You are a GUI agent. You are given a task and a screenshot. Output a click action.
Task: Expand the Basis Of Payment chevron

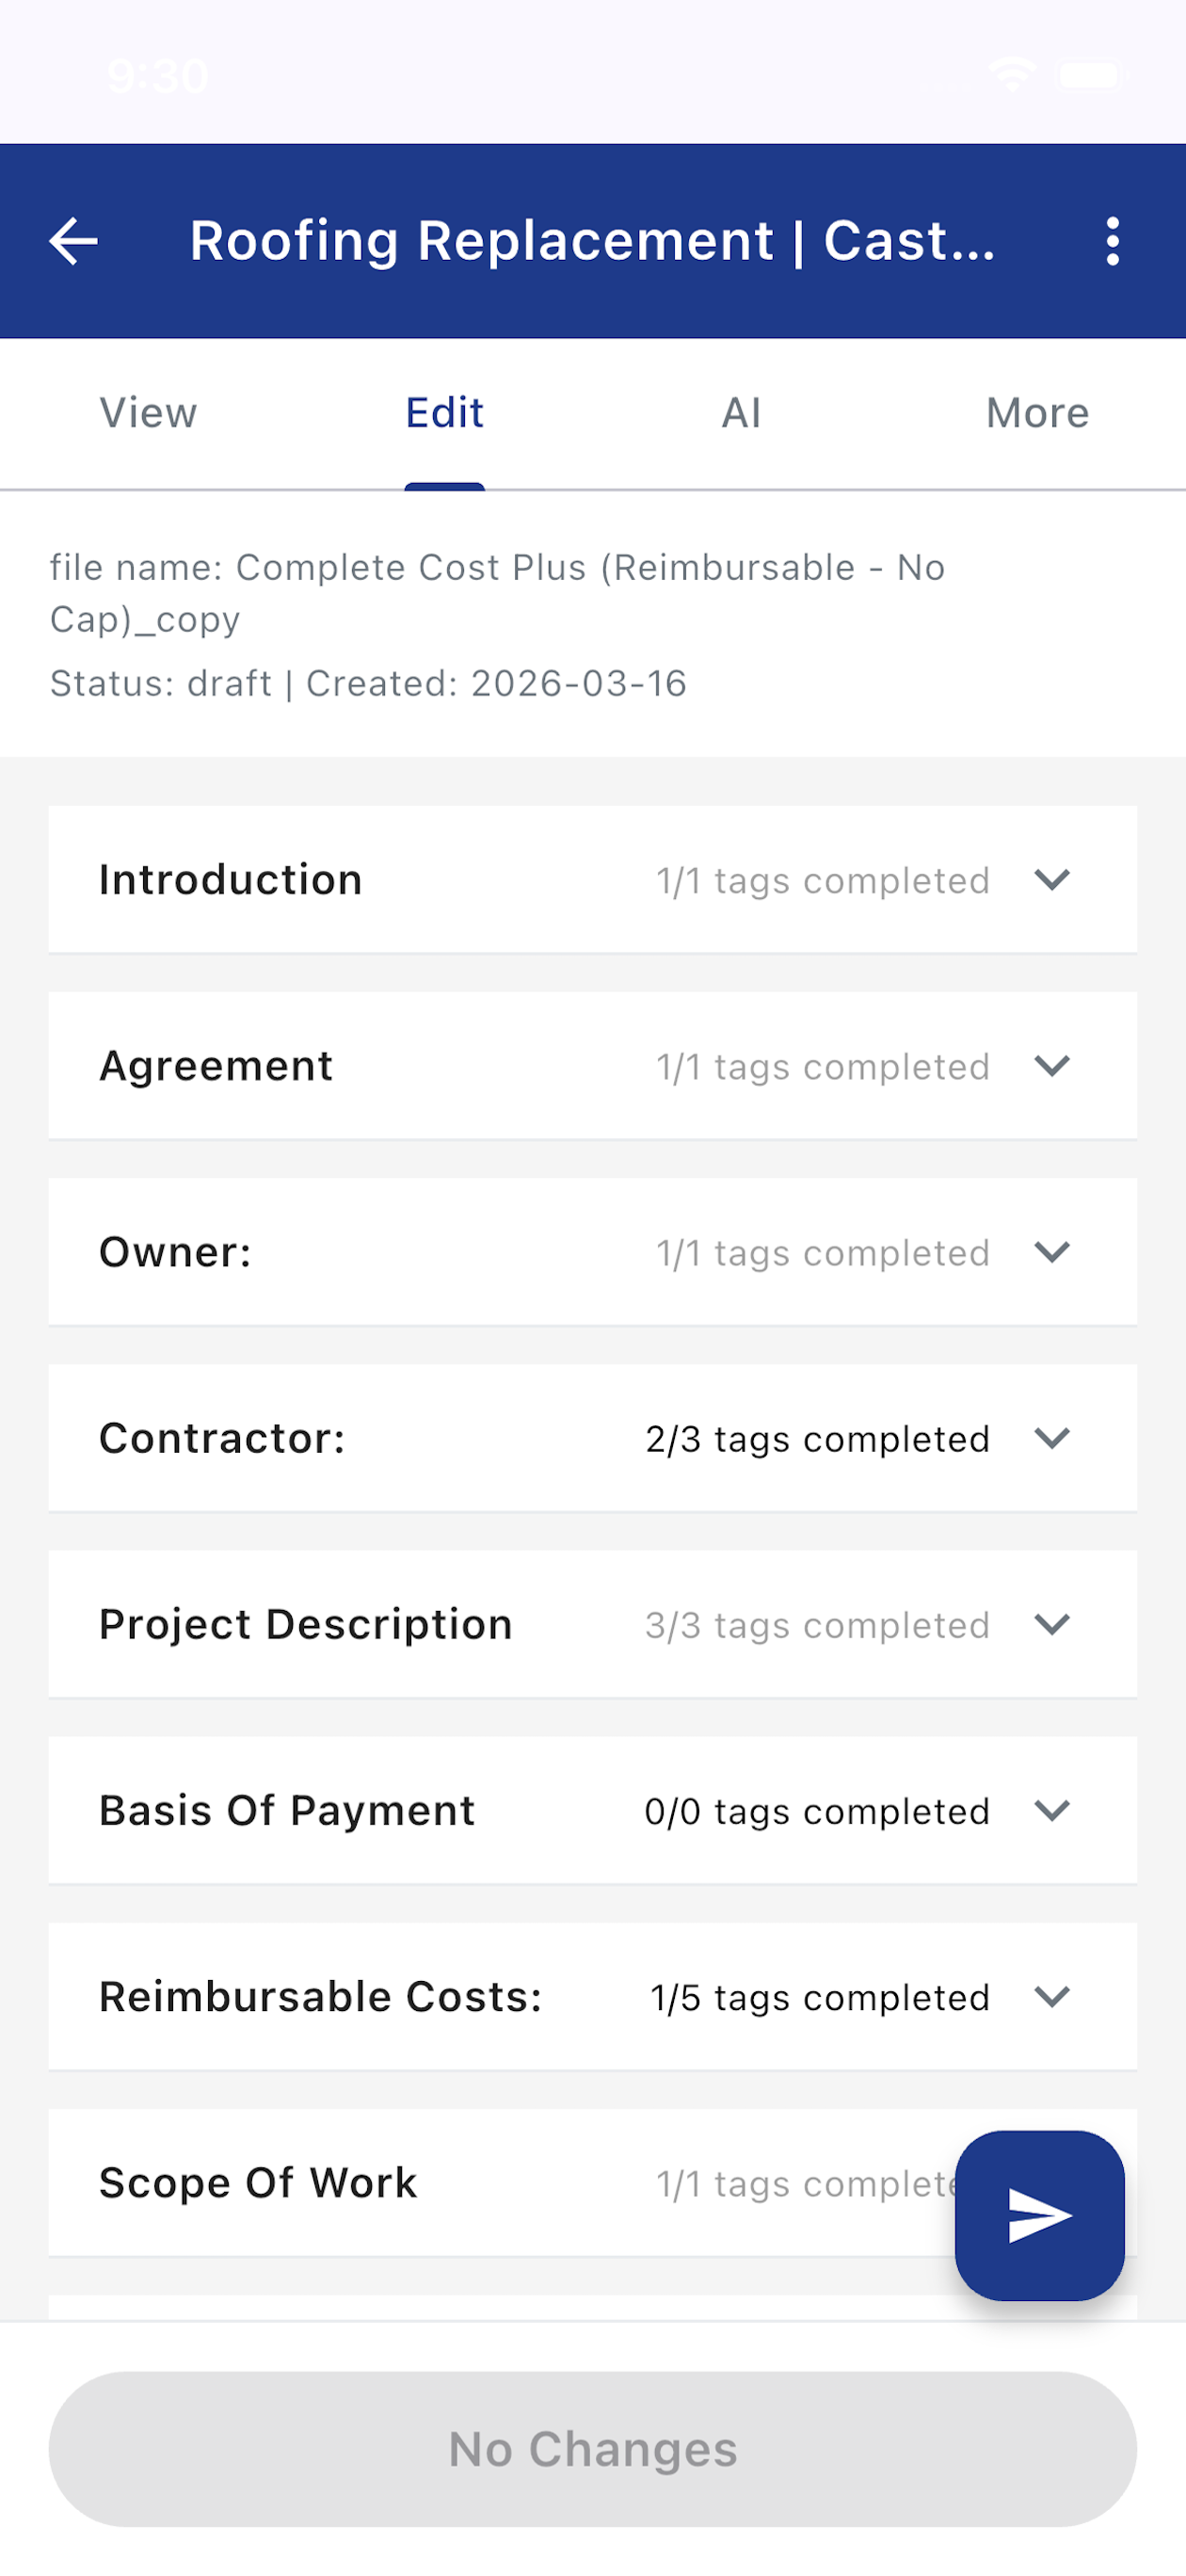[x=1052, y=1810]
